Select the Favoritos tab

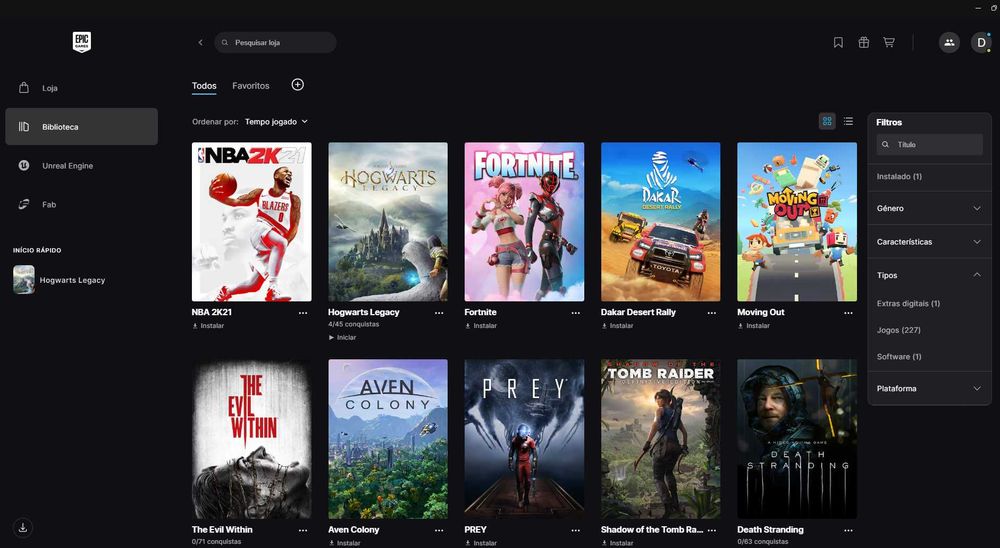pos(251,85)
